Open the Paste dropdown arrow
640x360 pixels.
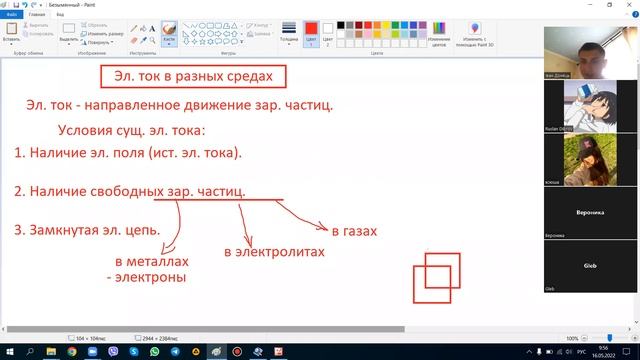click(x=11, y=44)
